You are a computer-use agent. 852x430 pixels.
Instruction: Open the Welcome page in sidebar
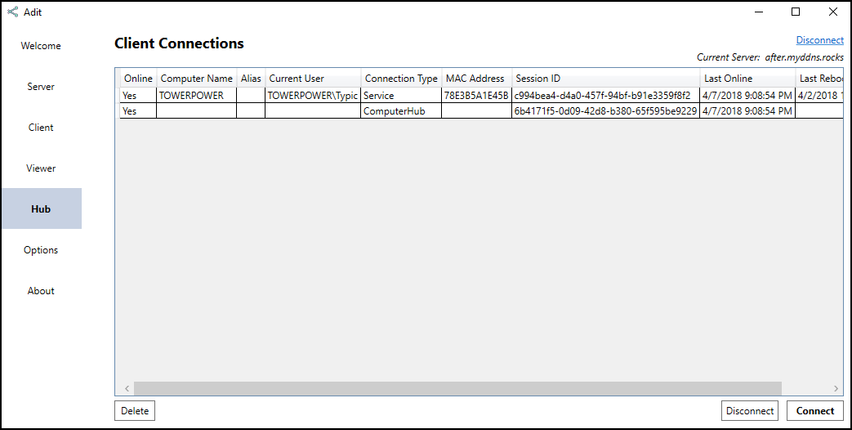(41, 46)
